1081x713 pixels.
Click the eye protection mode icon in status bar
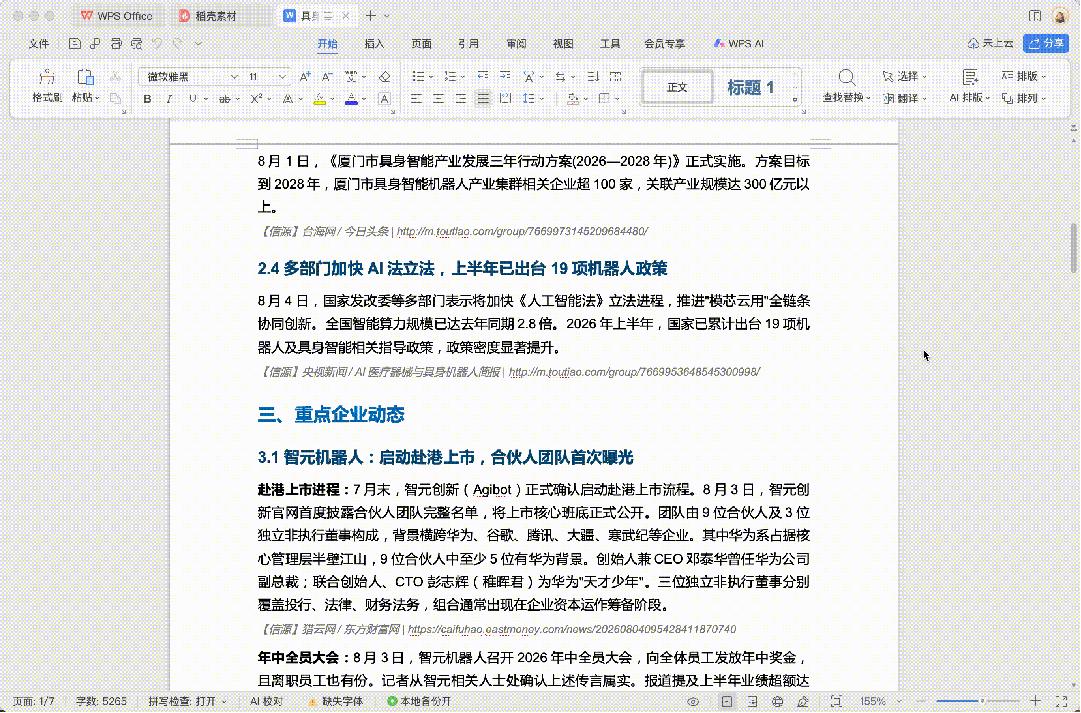[x=693, y=701]
